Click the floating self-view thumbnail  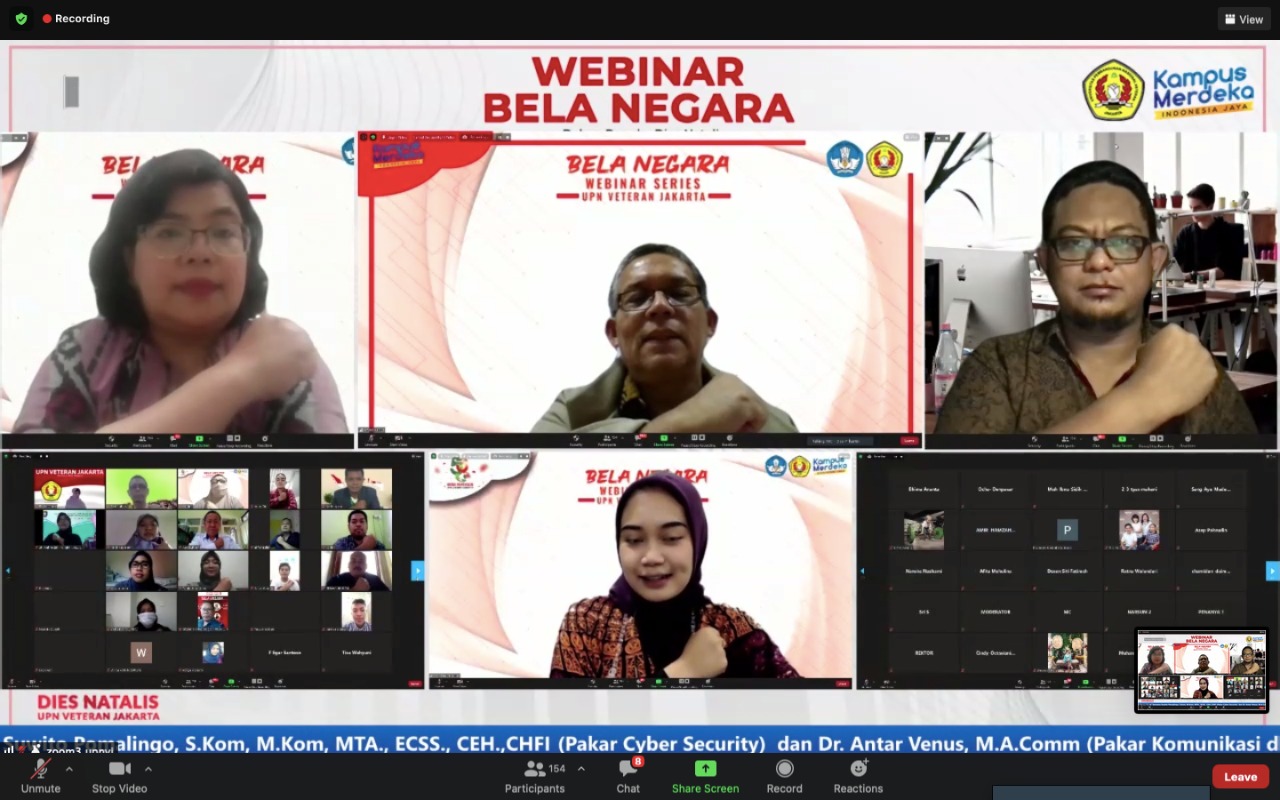coord(1201,670)
